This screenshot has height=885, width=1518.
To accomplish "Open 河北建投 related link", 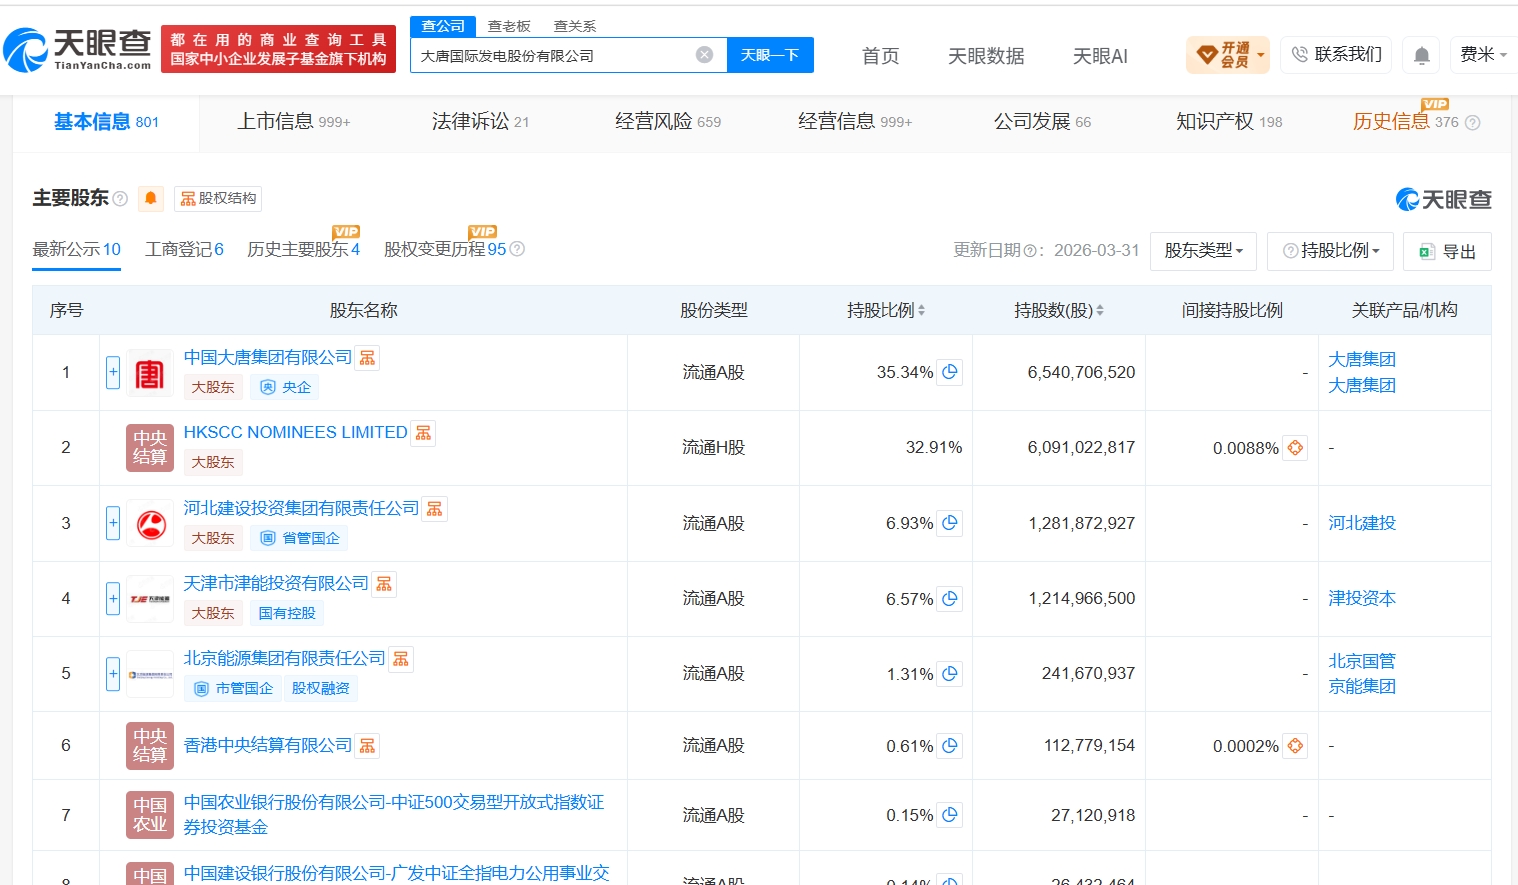I will pos(1362,523).
